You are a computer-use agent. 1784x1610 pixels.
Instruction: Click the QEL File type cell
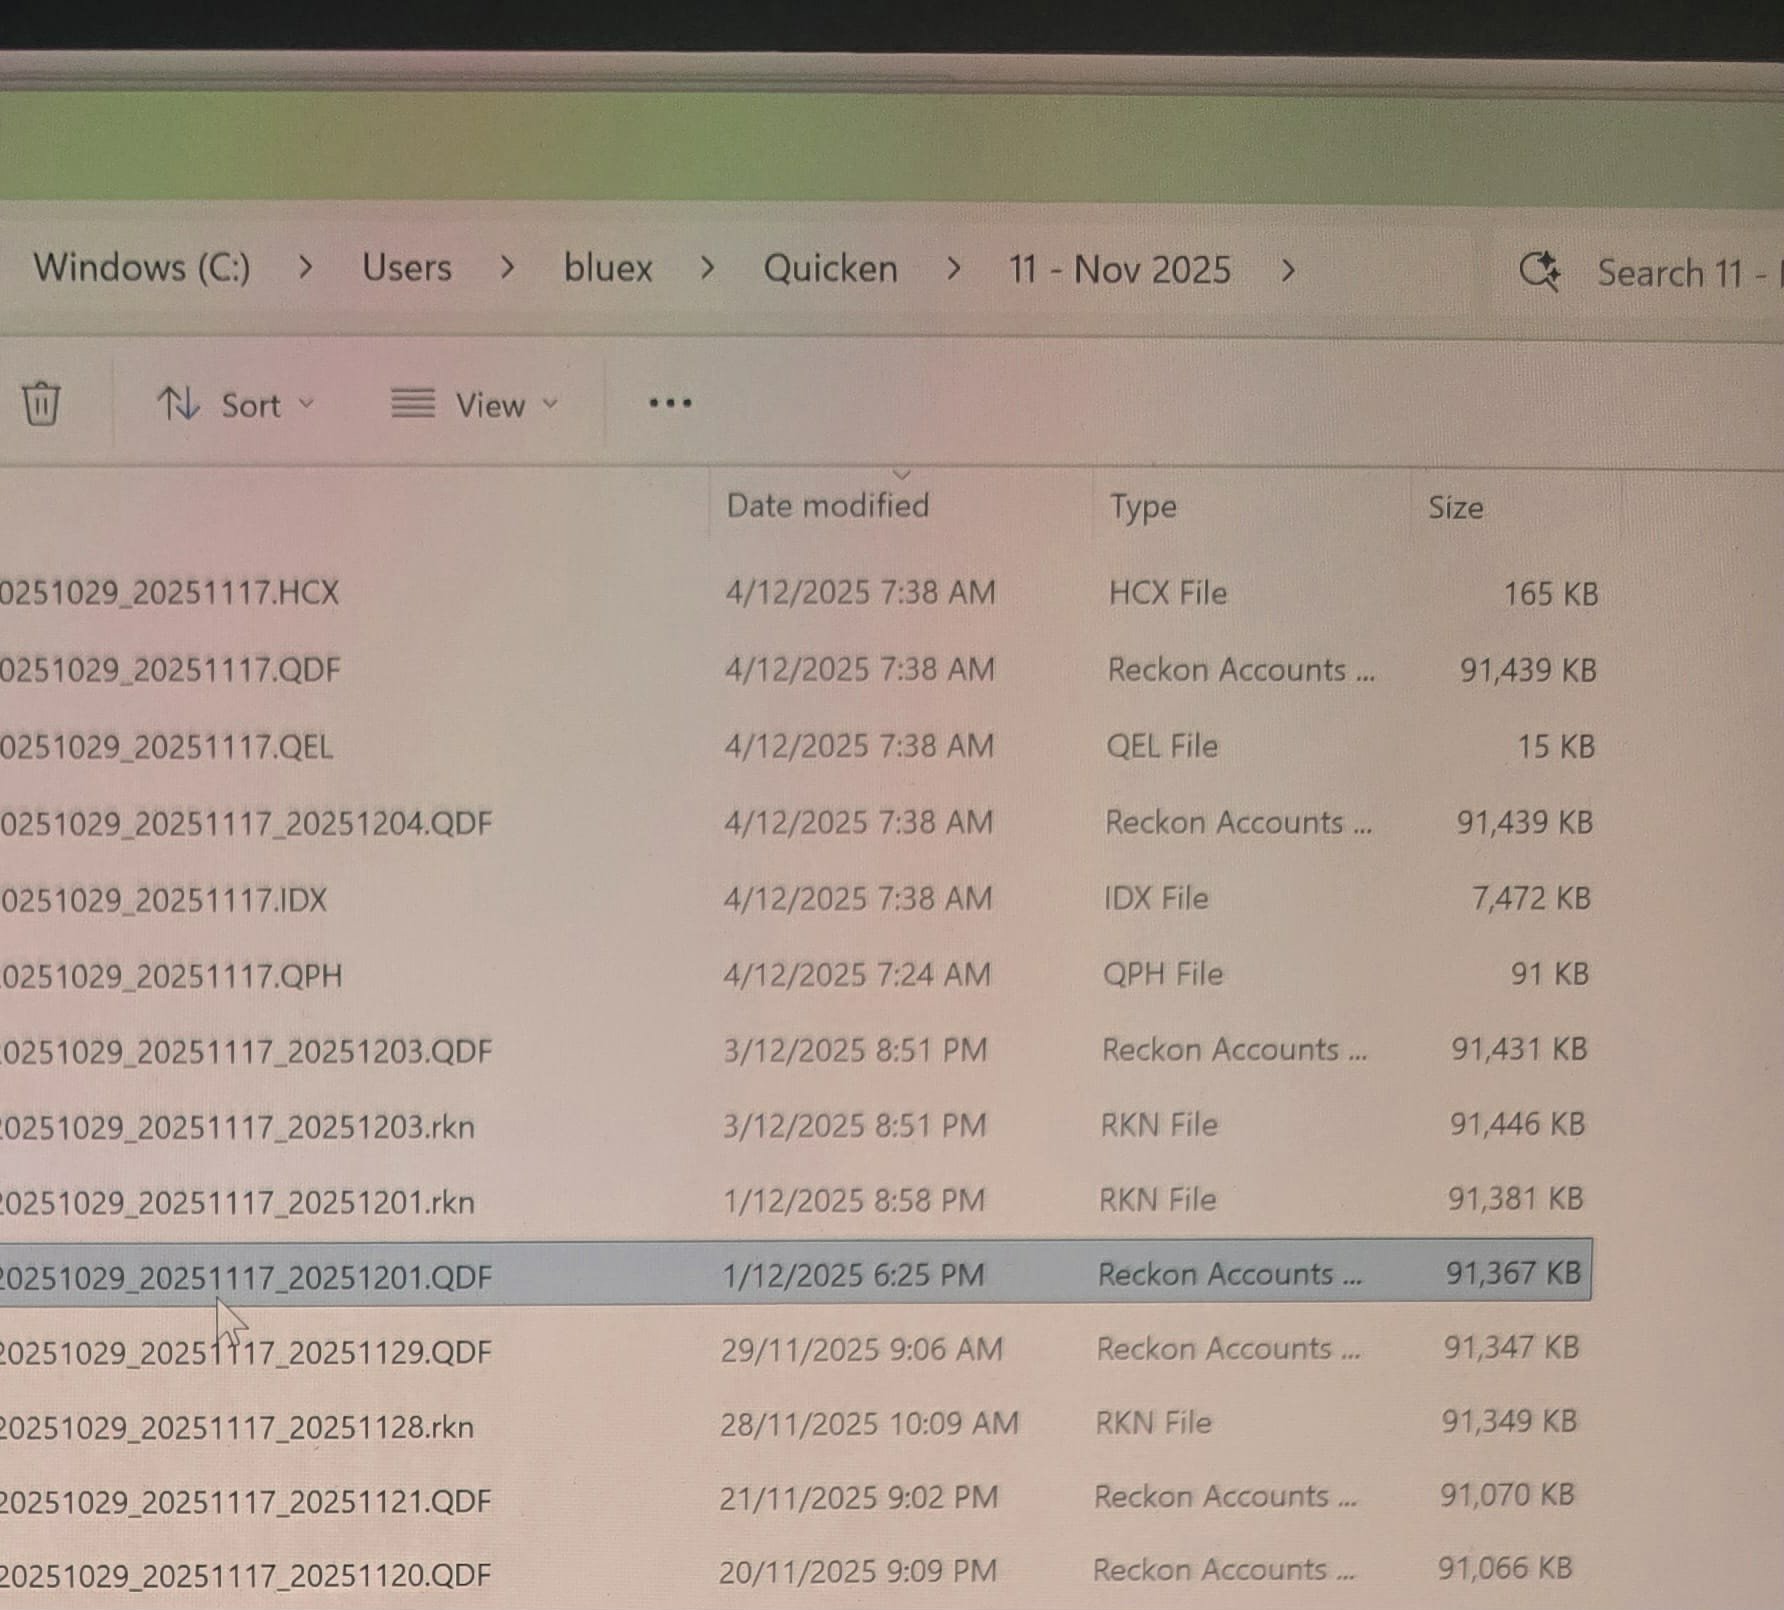(1162, 746)
